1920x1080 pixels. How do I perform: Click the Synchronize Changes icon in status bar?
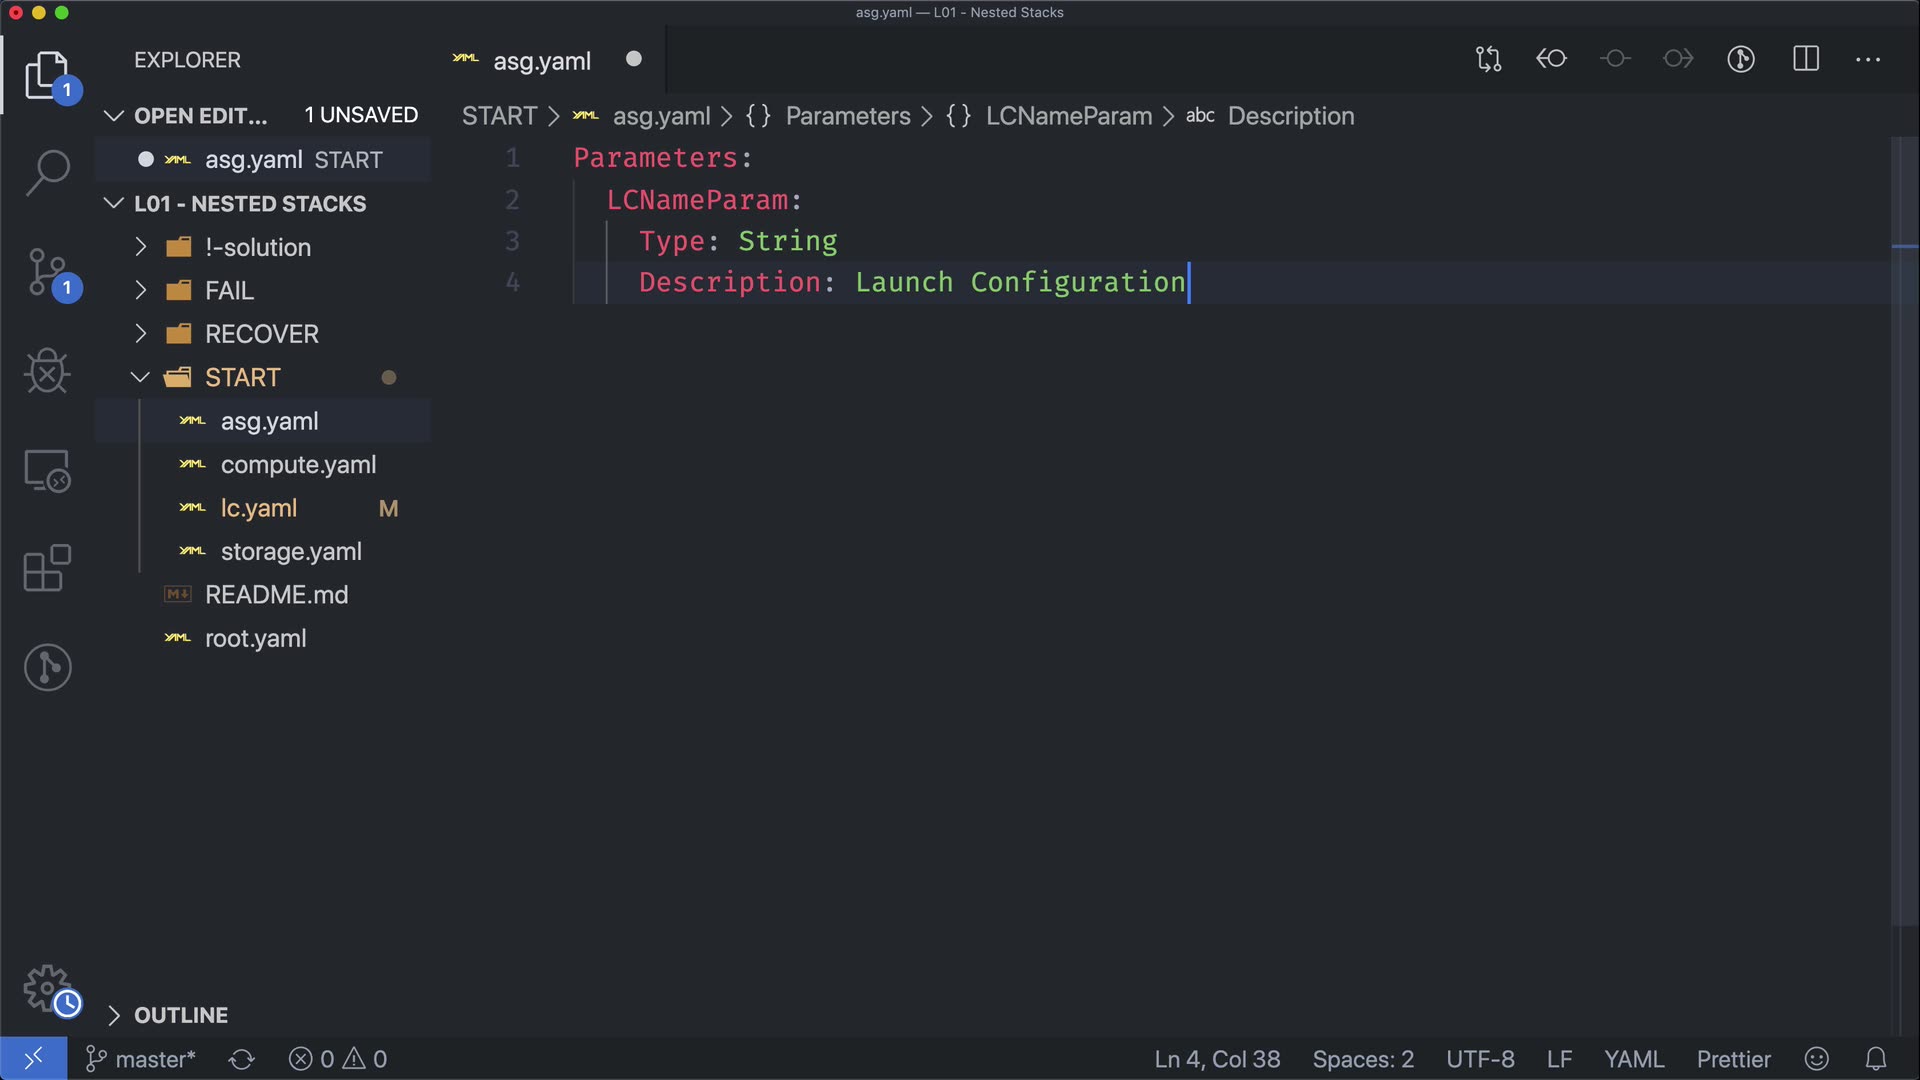click(x=242, y=1059)
